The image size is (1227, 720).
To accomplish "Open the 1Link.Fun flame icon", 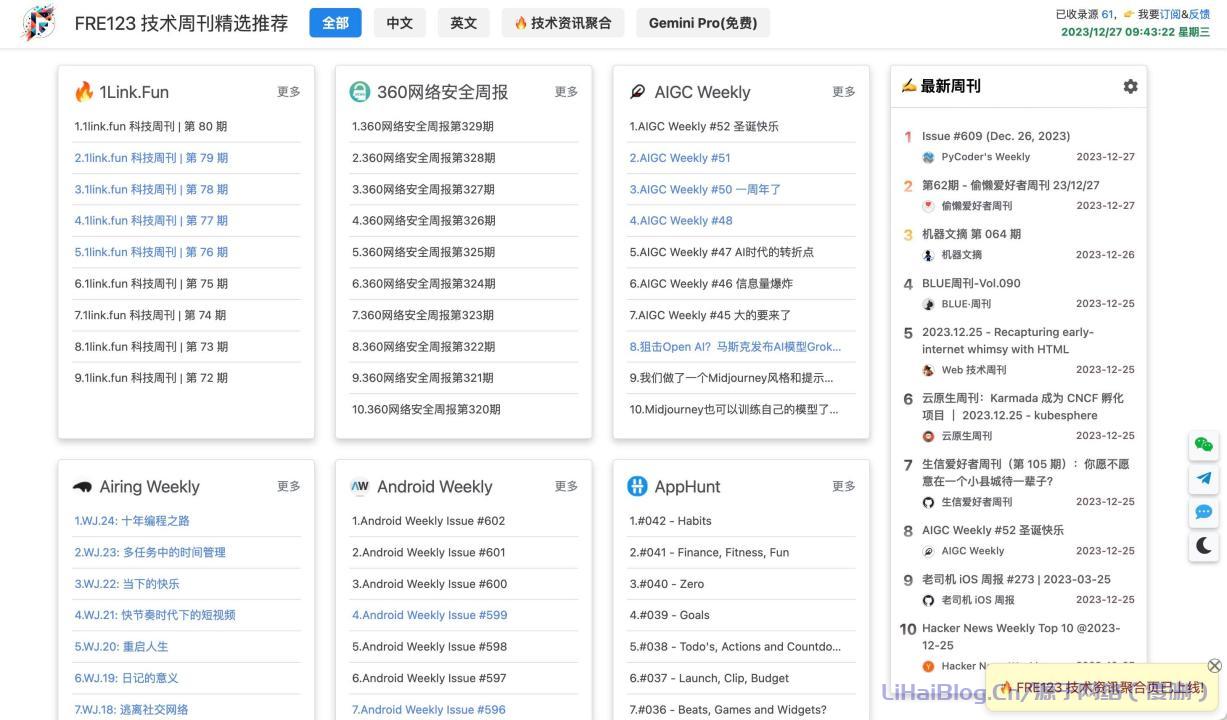I will pos(84,92).
